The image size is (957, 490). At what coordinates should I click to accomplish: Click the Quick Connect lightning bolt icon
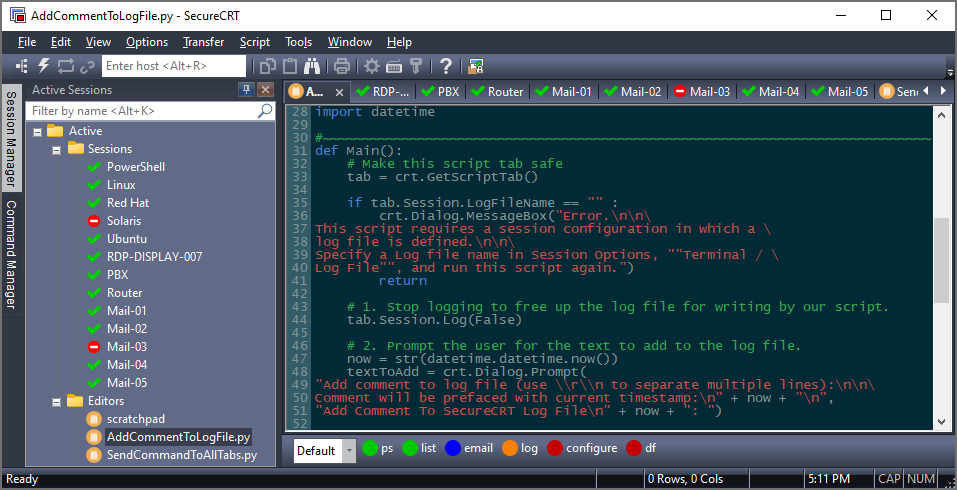click(x=44, y=66)
